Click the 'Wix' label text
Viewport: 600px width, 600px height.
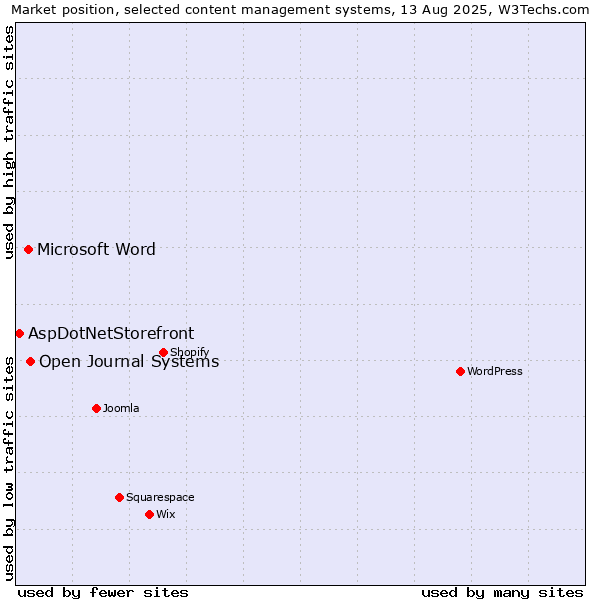(166, 514)
